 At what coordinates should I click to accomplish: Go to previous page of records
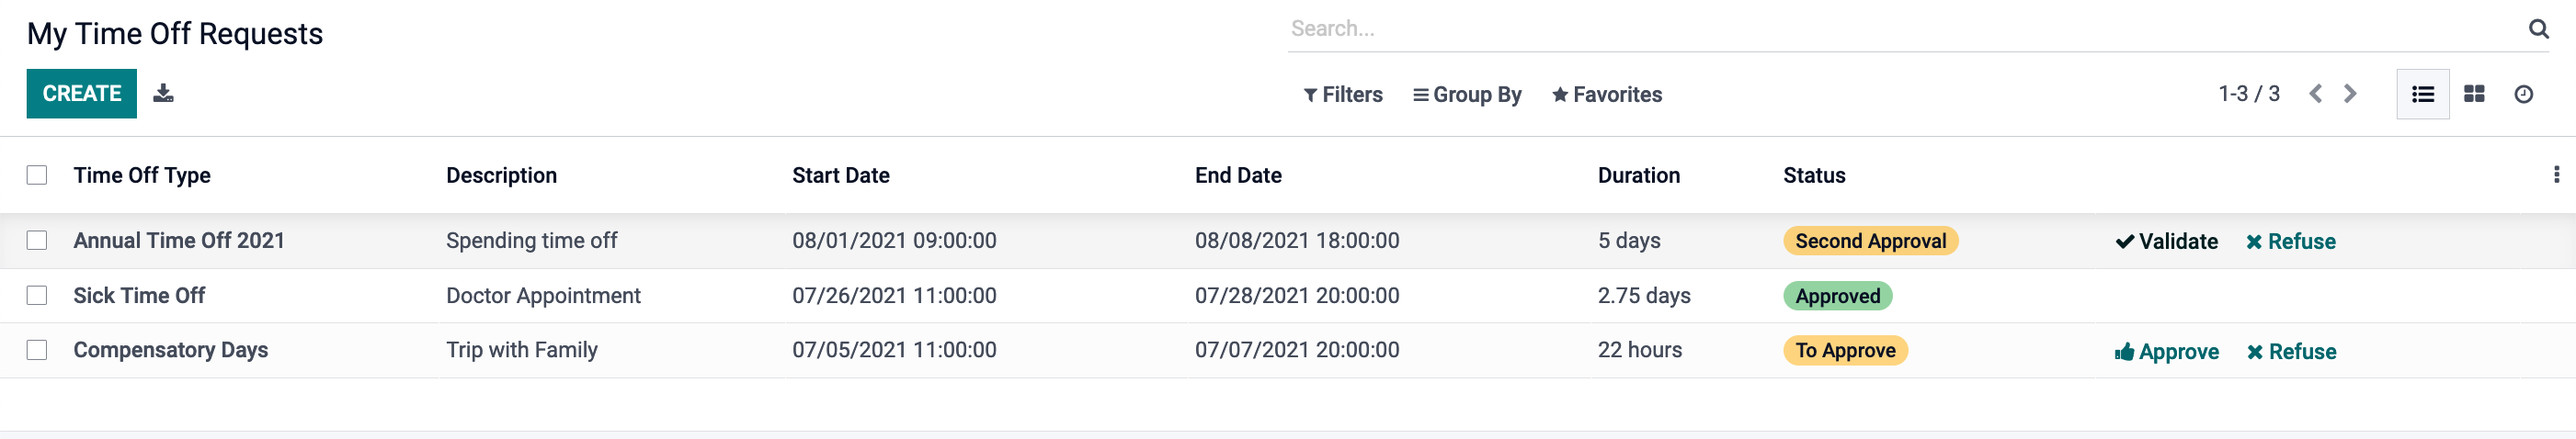coord(2315,94)
